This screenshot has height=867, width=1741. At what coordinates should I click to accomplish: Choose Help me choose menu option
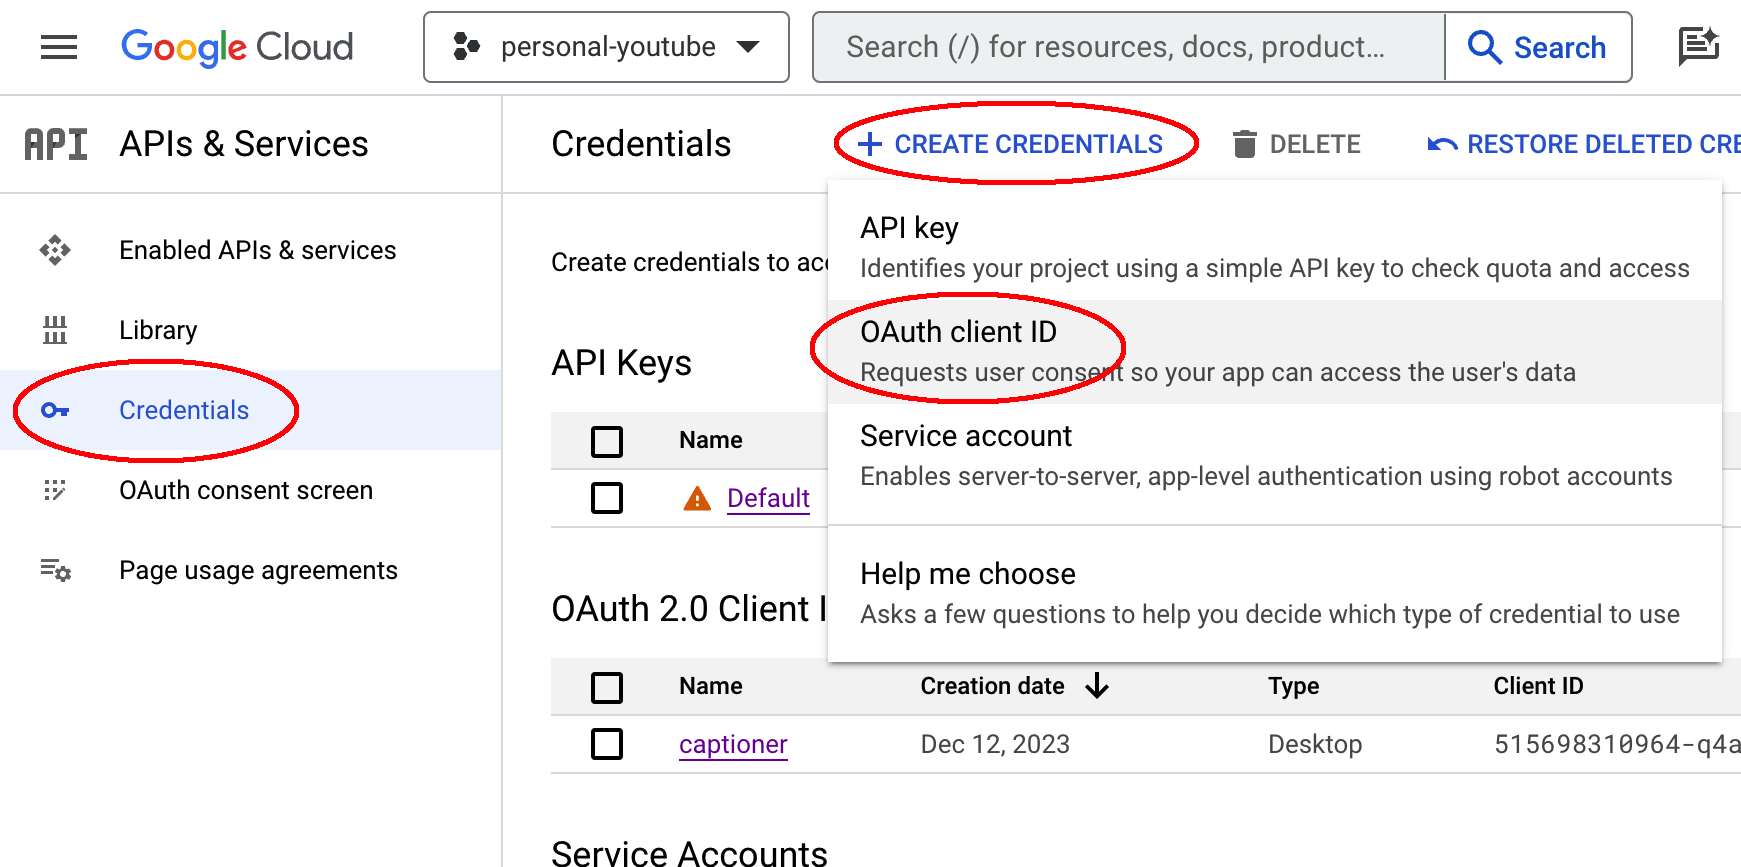[x=1275, y=594]
